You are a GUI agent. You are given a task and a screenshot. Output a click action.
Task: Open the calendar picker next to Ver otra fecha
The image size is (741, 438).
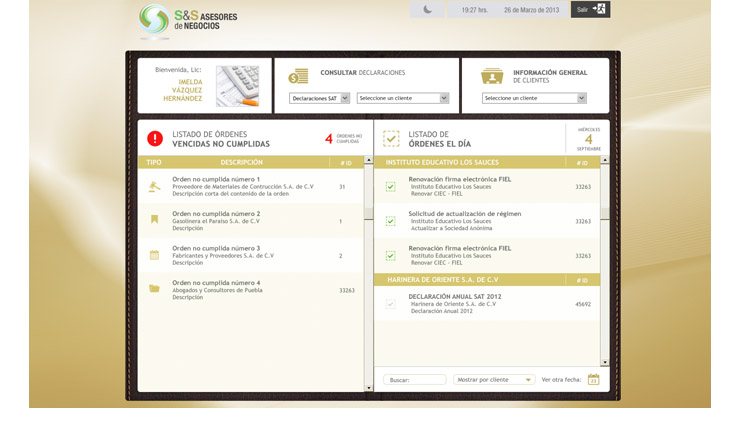click(593, 380)
